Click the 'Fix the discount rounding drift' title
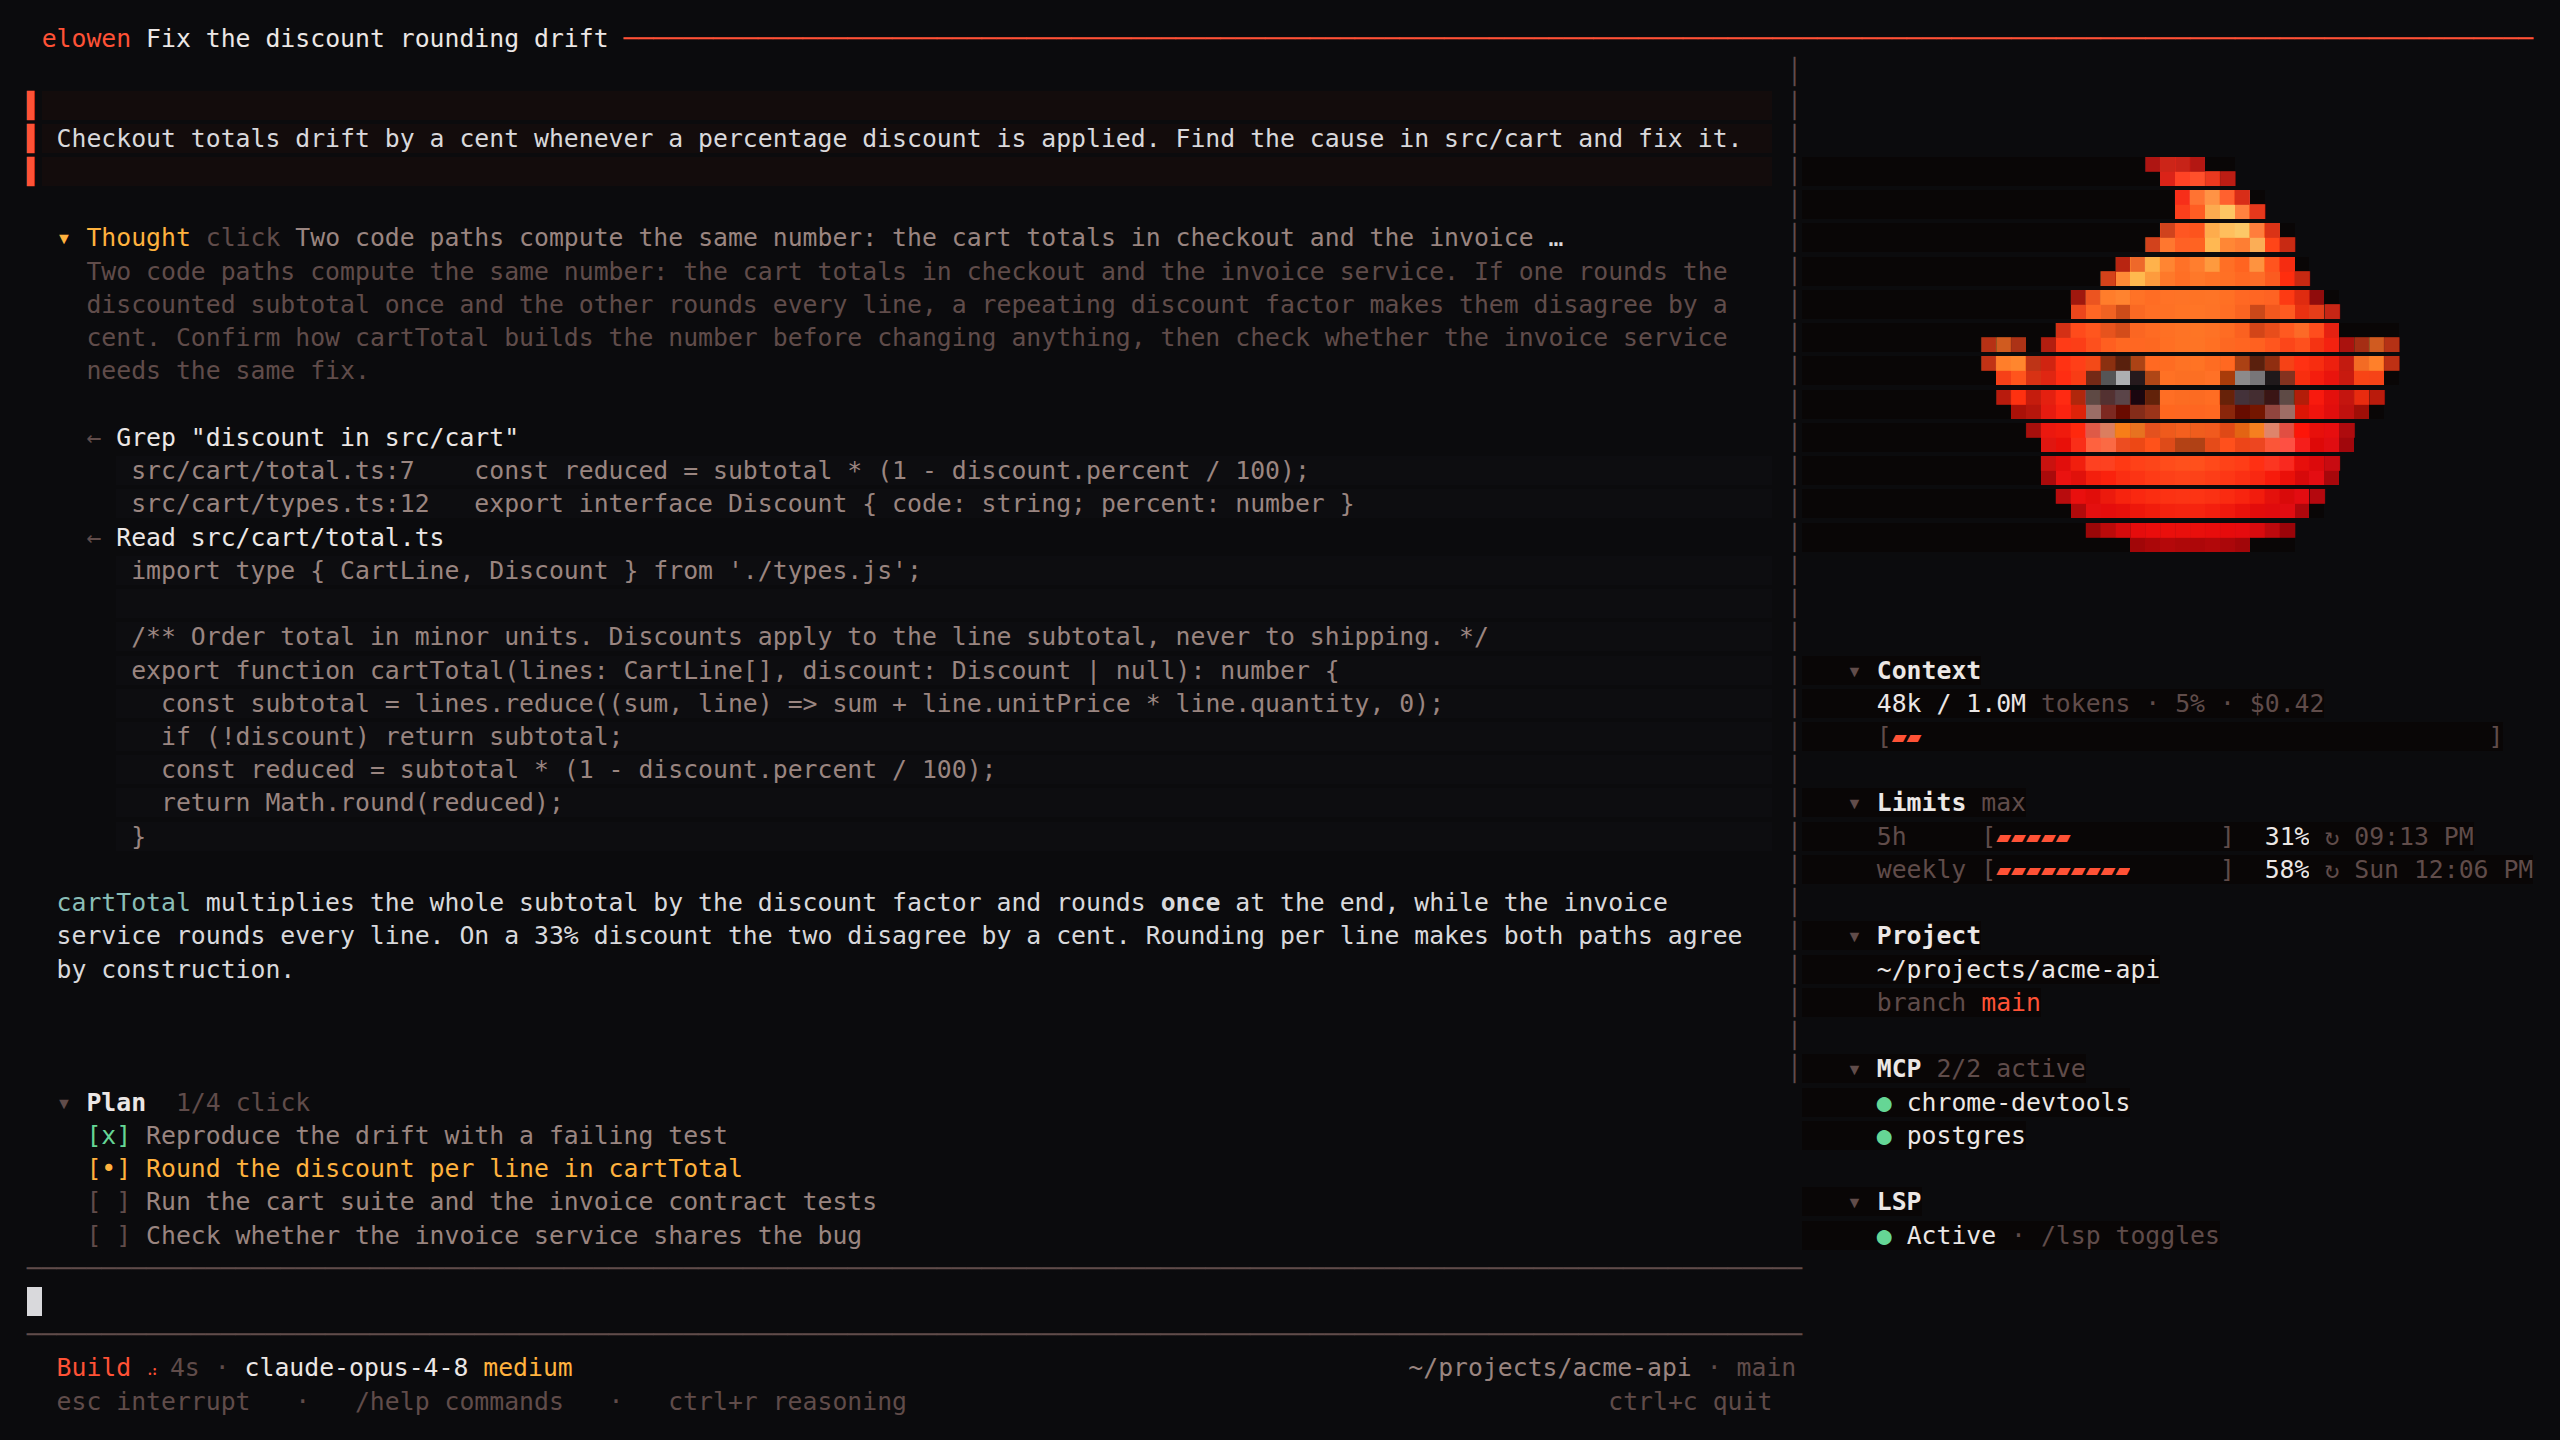Screen dimensions: 2560x1440 (377, 39)
